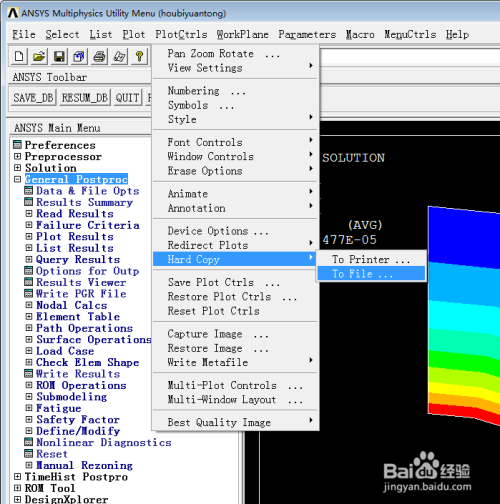
Task: Click the Data & File Opts dialog icon
Action: pos(29,191)
